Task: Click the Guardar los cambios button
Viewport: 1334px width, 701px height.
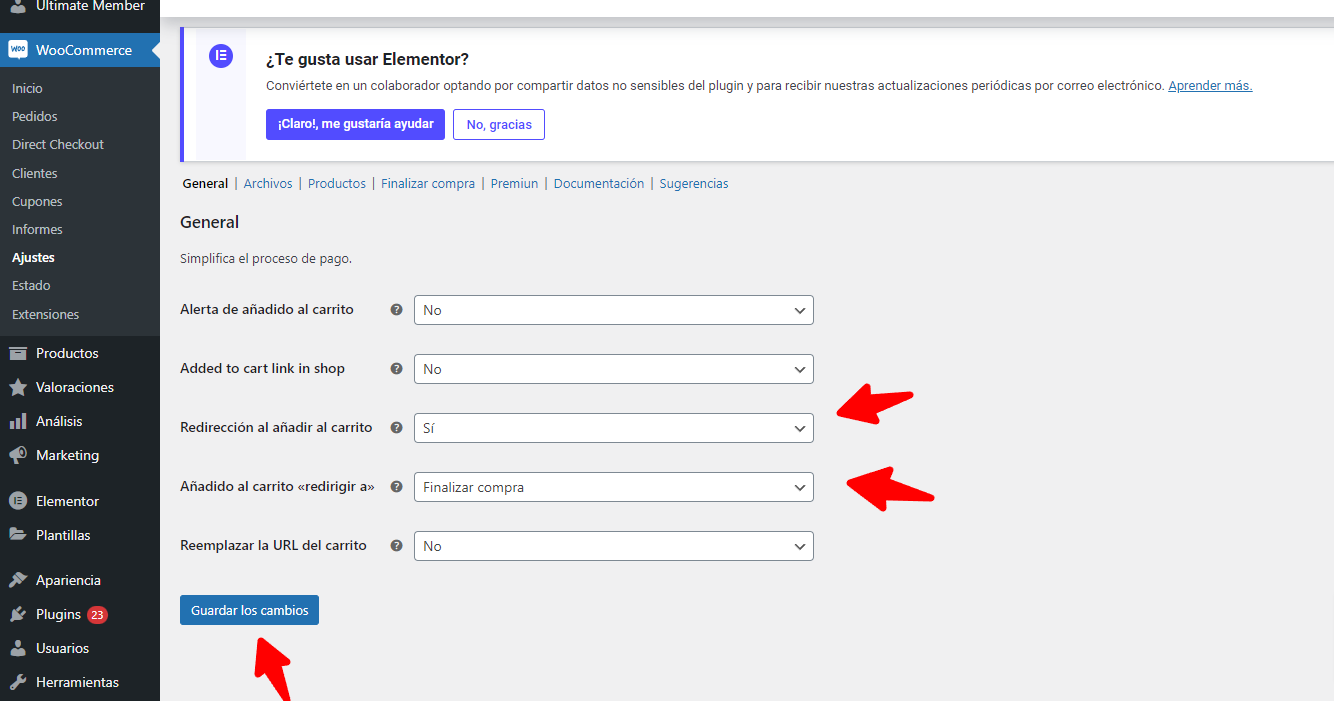Action: pyautogui.click(x=249, y=610)
